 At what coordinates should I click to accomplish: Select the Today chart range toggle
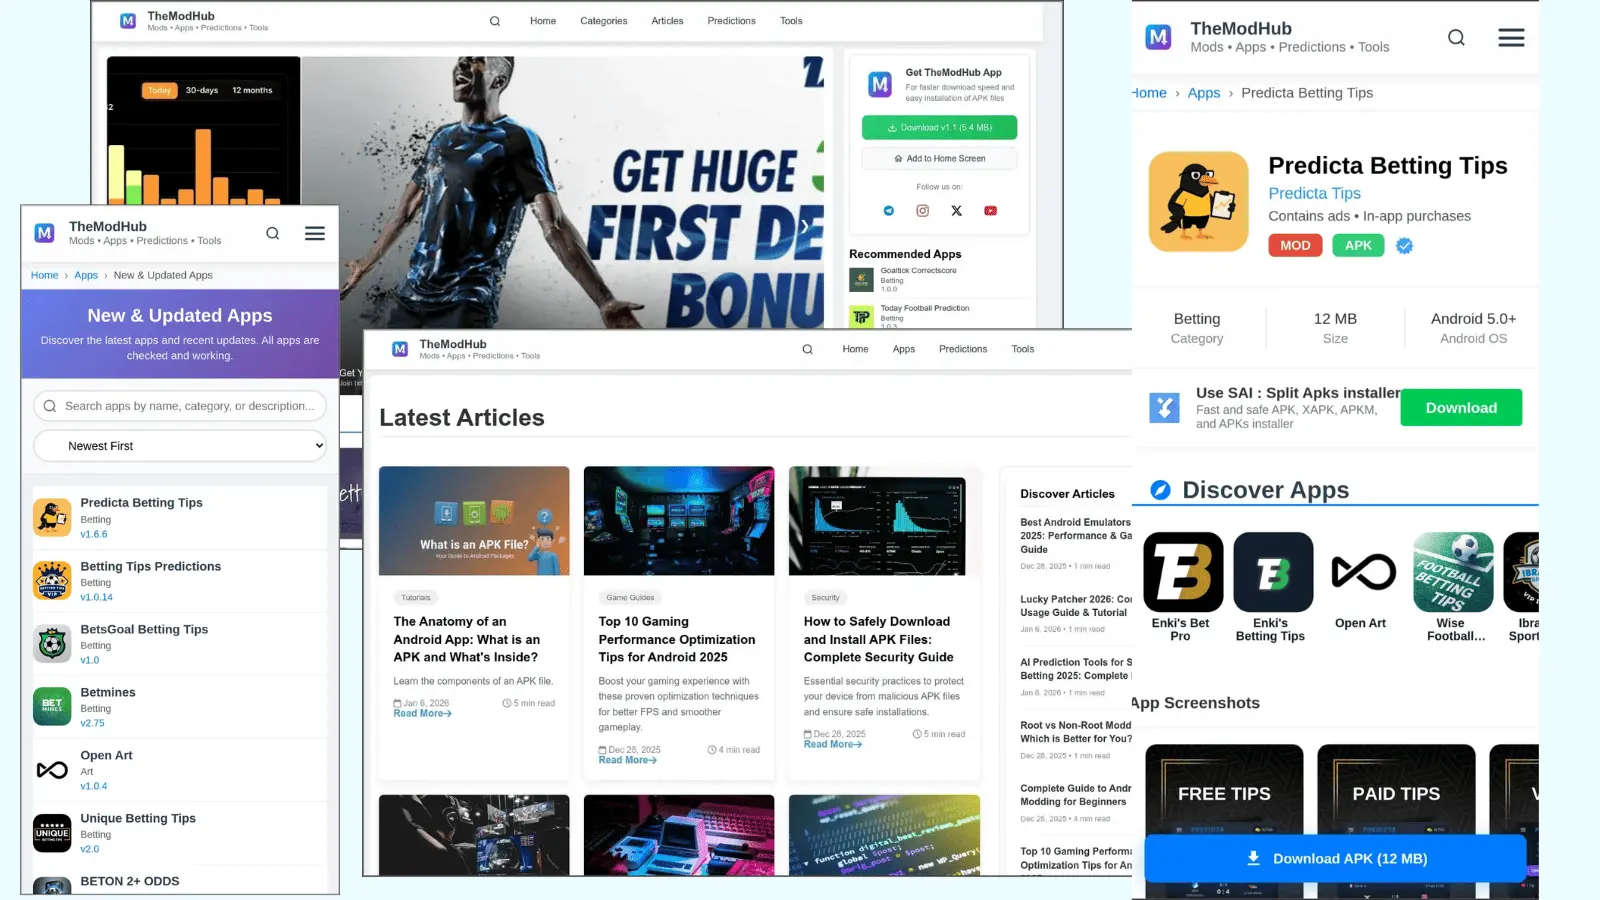point(159,90)
